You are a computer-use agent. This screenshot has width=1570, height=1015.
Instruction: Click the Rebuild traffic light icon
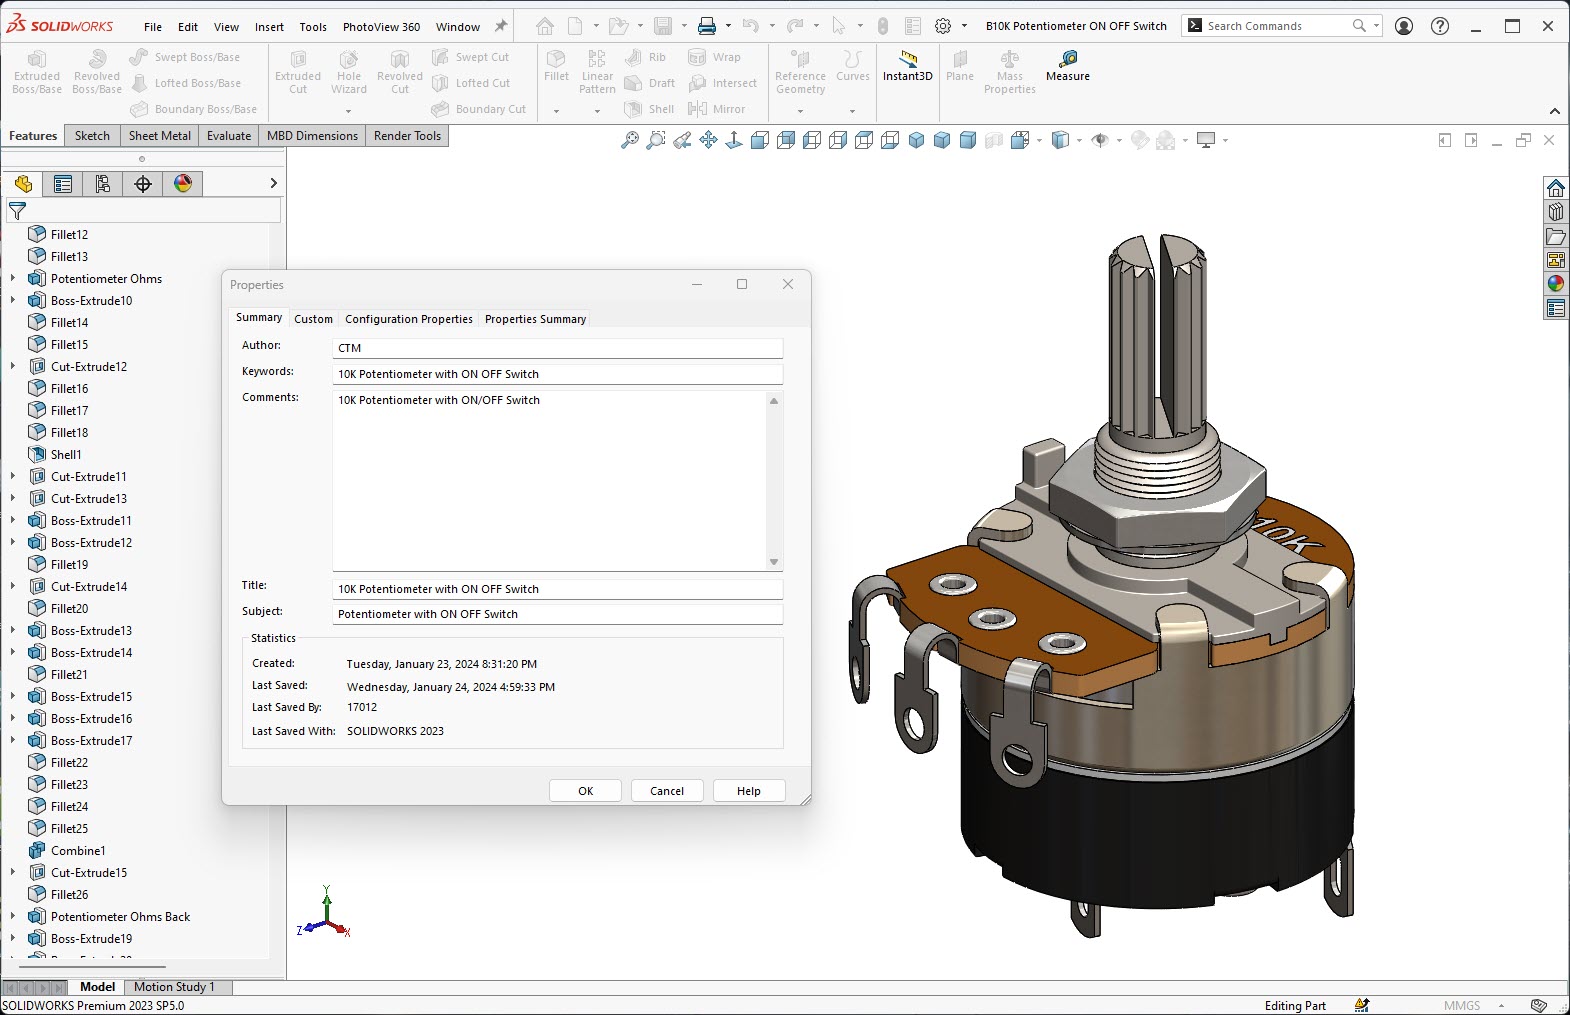(883, 26)
